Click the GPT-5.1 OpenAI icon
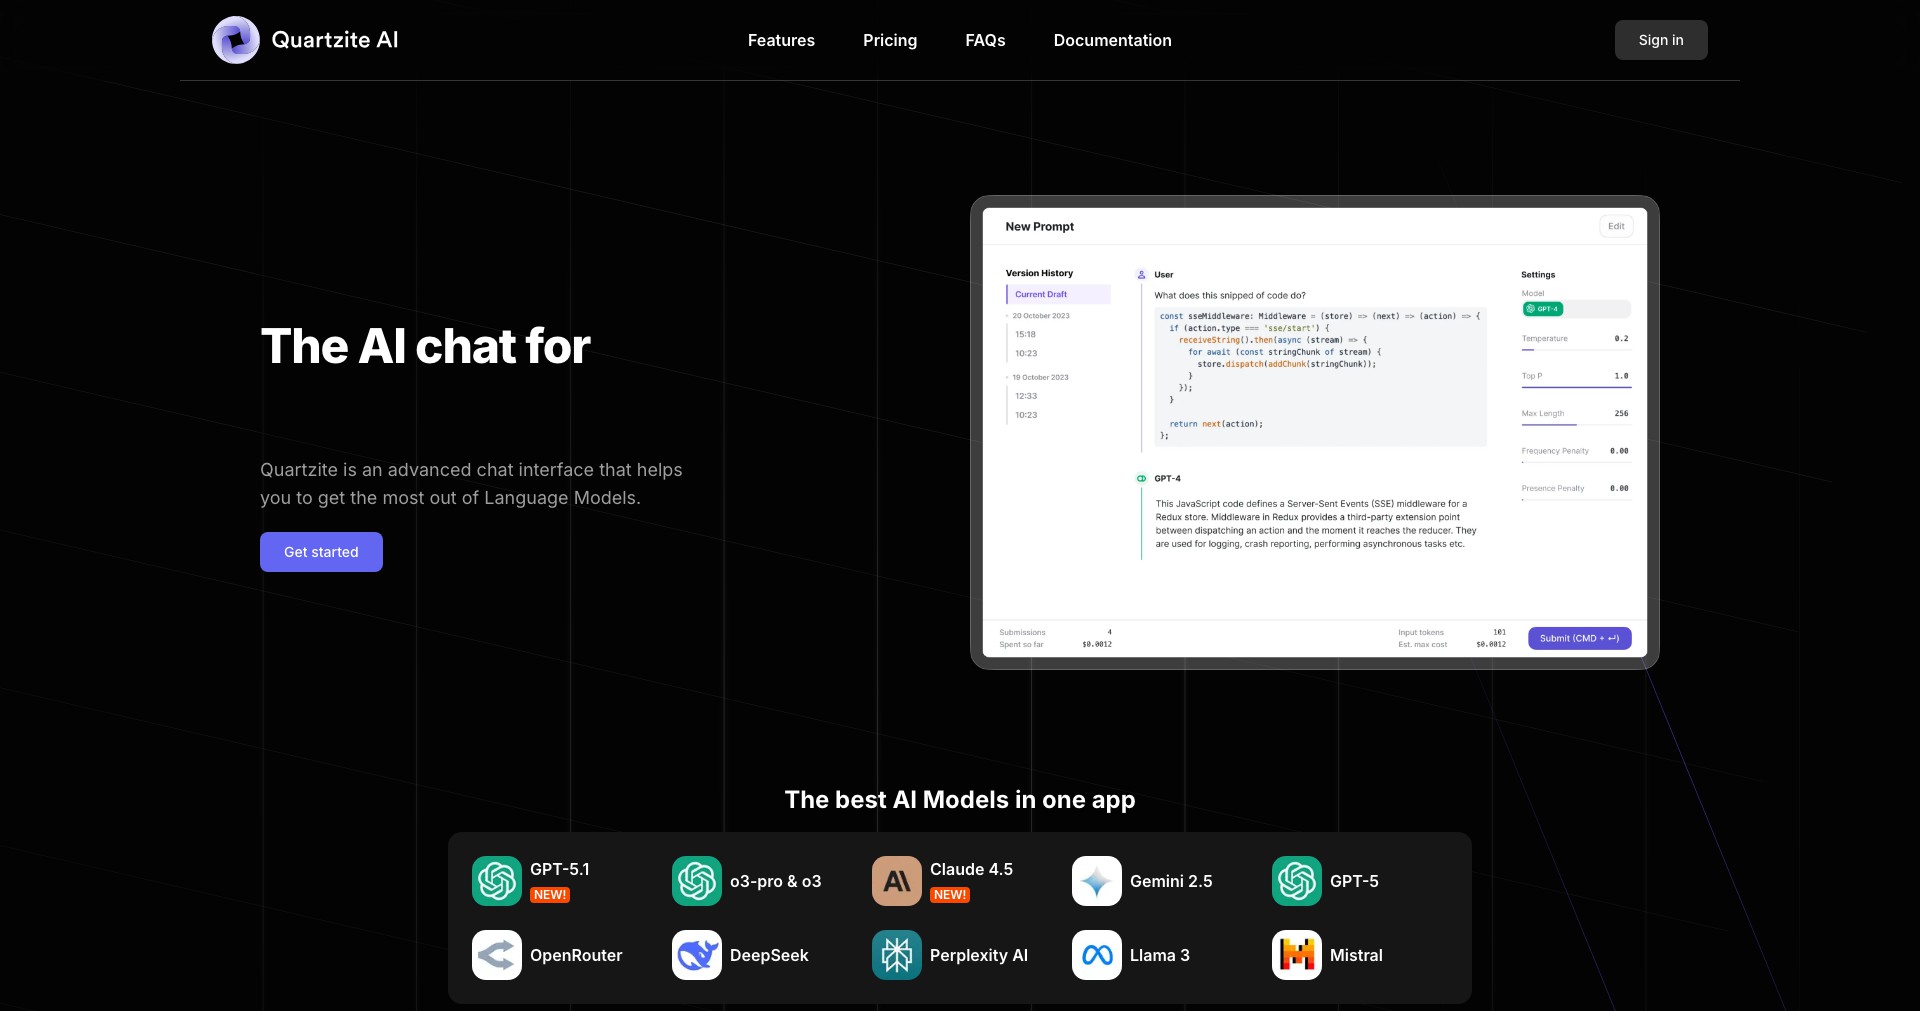The width and height of the screenshot is (1920, 1011). click(497, 881)
